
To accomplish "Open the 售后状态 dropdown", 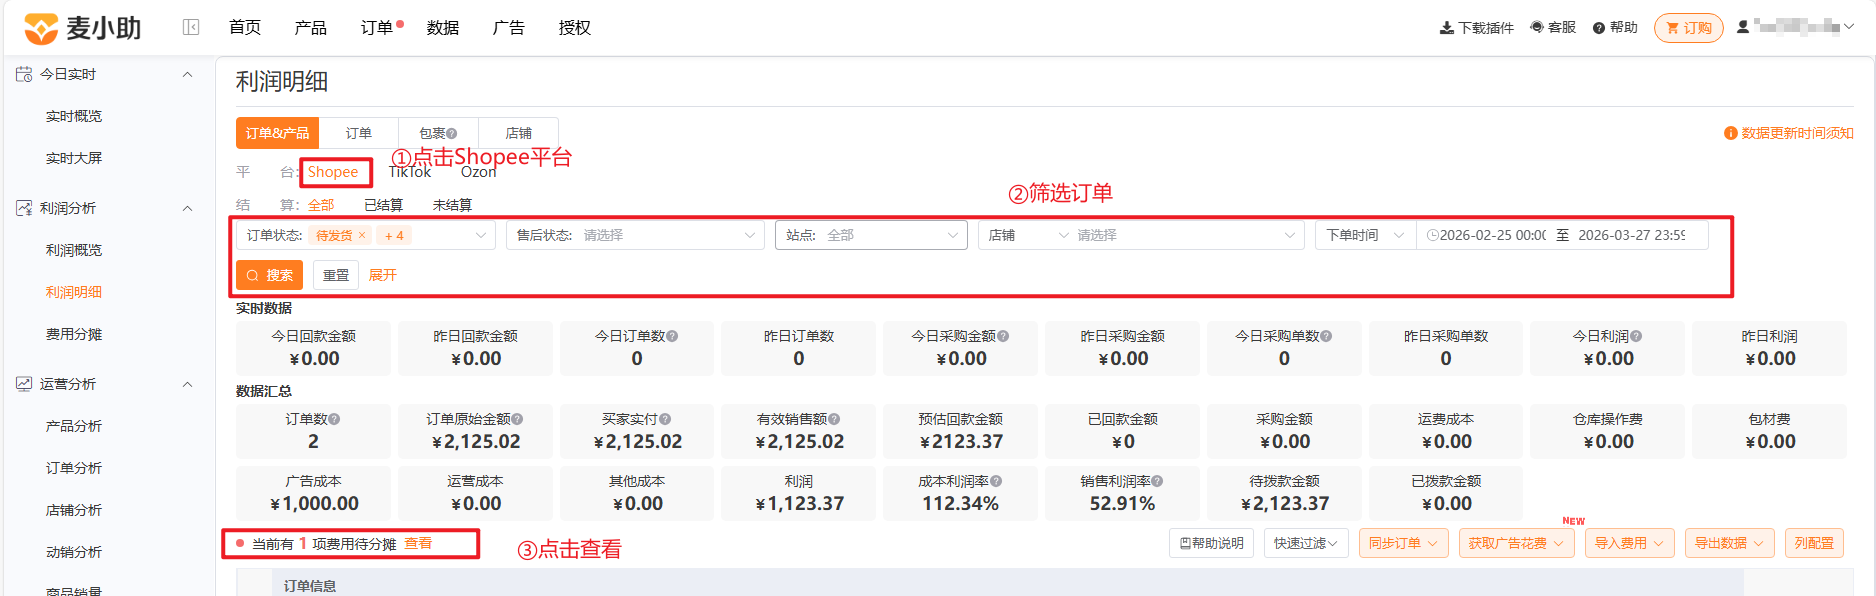I will (x=636, y=235).
